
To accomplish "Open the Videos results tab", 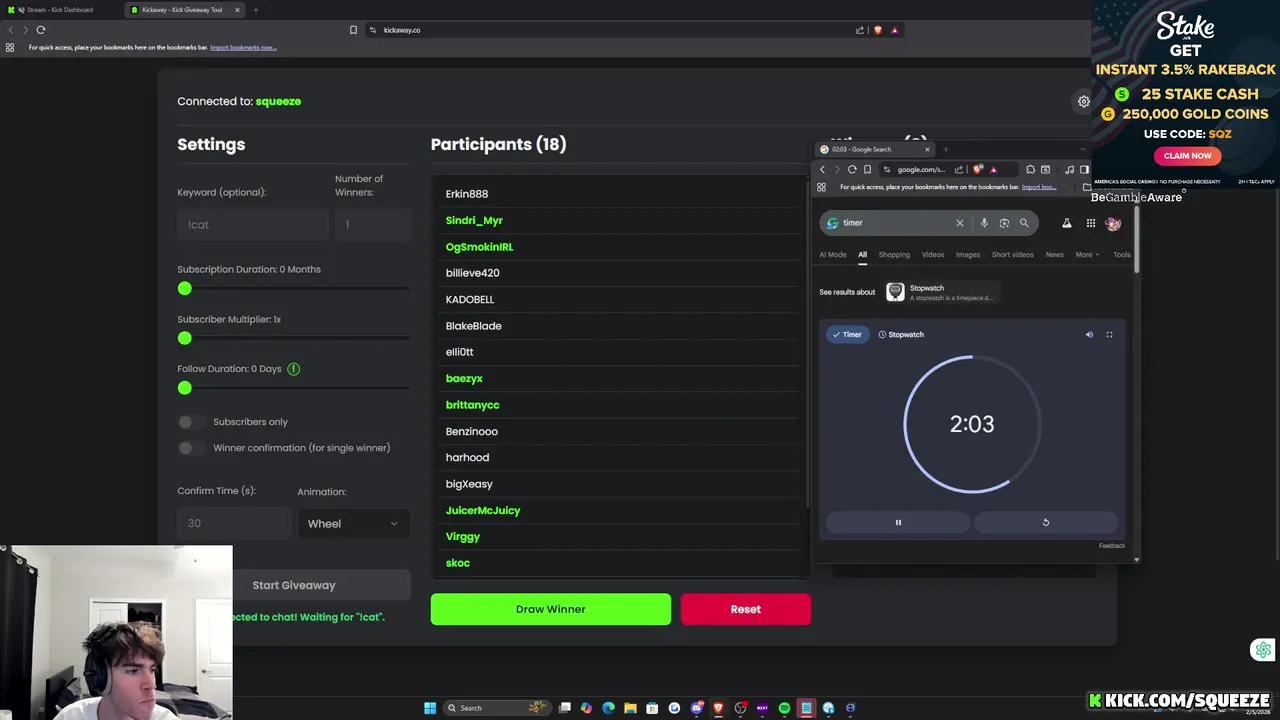I will (x=933, y=255).
